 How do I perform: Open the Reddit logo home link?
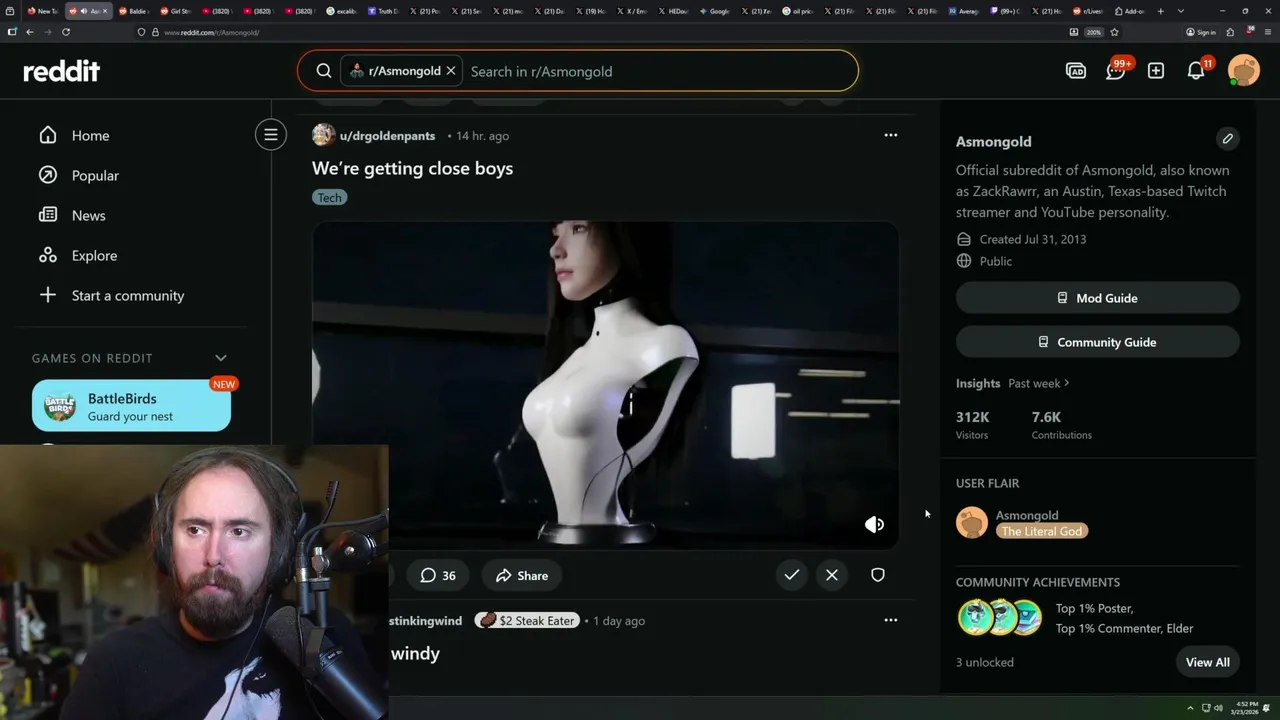(x=62, y=71)
